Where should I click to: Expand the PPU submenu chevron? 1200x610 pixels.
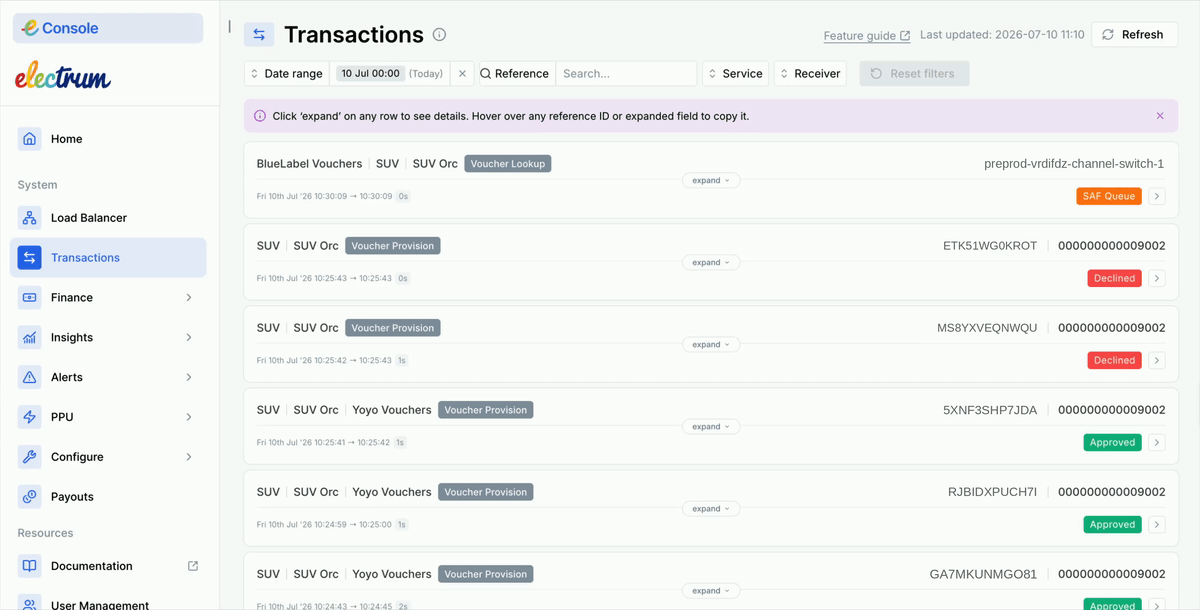(189, 417)
